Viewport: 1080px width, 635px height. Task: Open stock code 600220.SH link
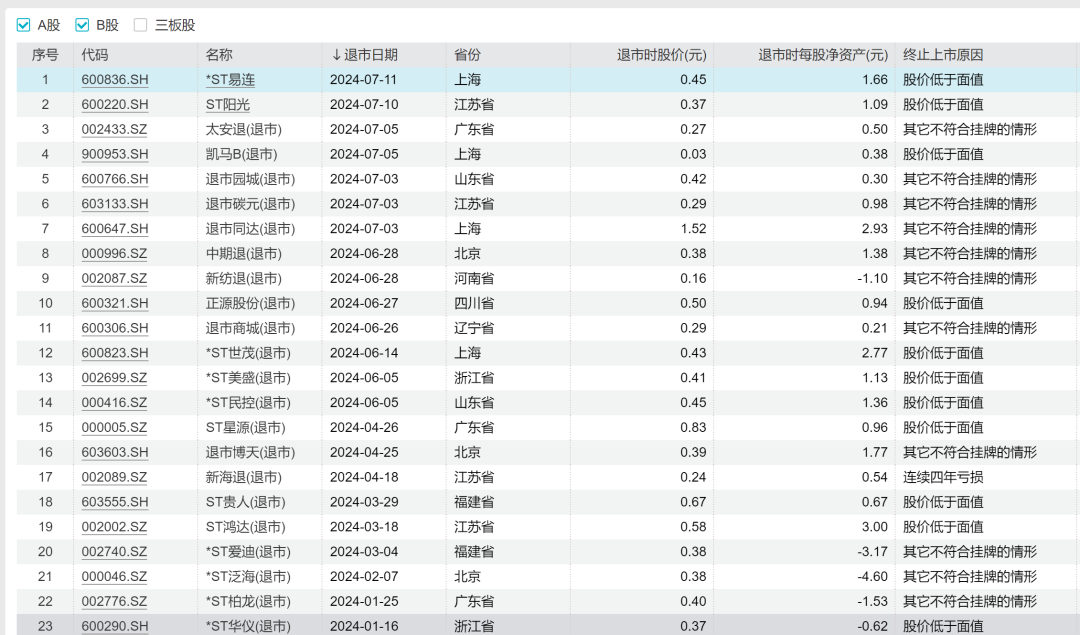coord(115,105)
